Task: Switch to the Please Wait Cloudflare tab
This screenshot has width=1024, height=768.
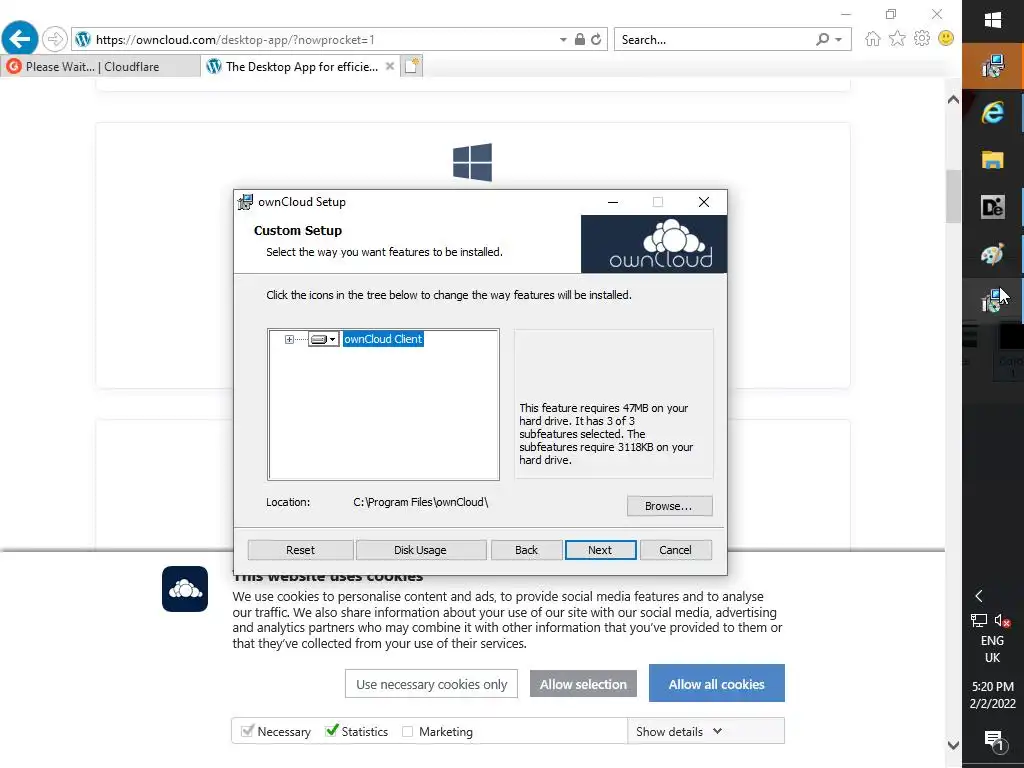Action: 100,67
